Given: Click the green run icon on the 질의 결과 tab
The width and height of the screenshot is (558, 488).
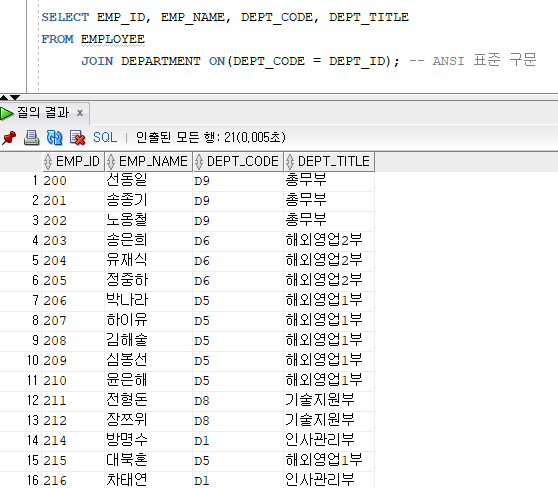Looking at the screenshot, I should (6, 114).
